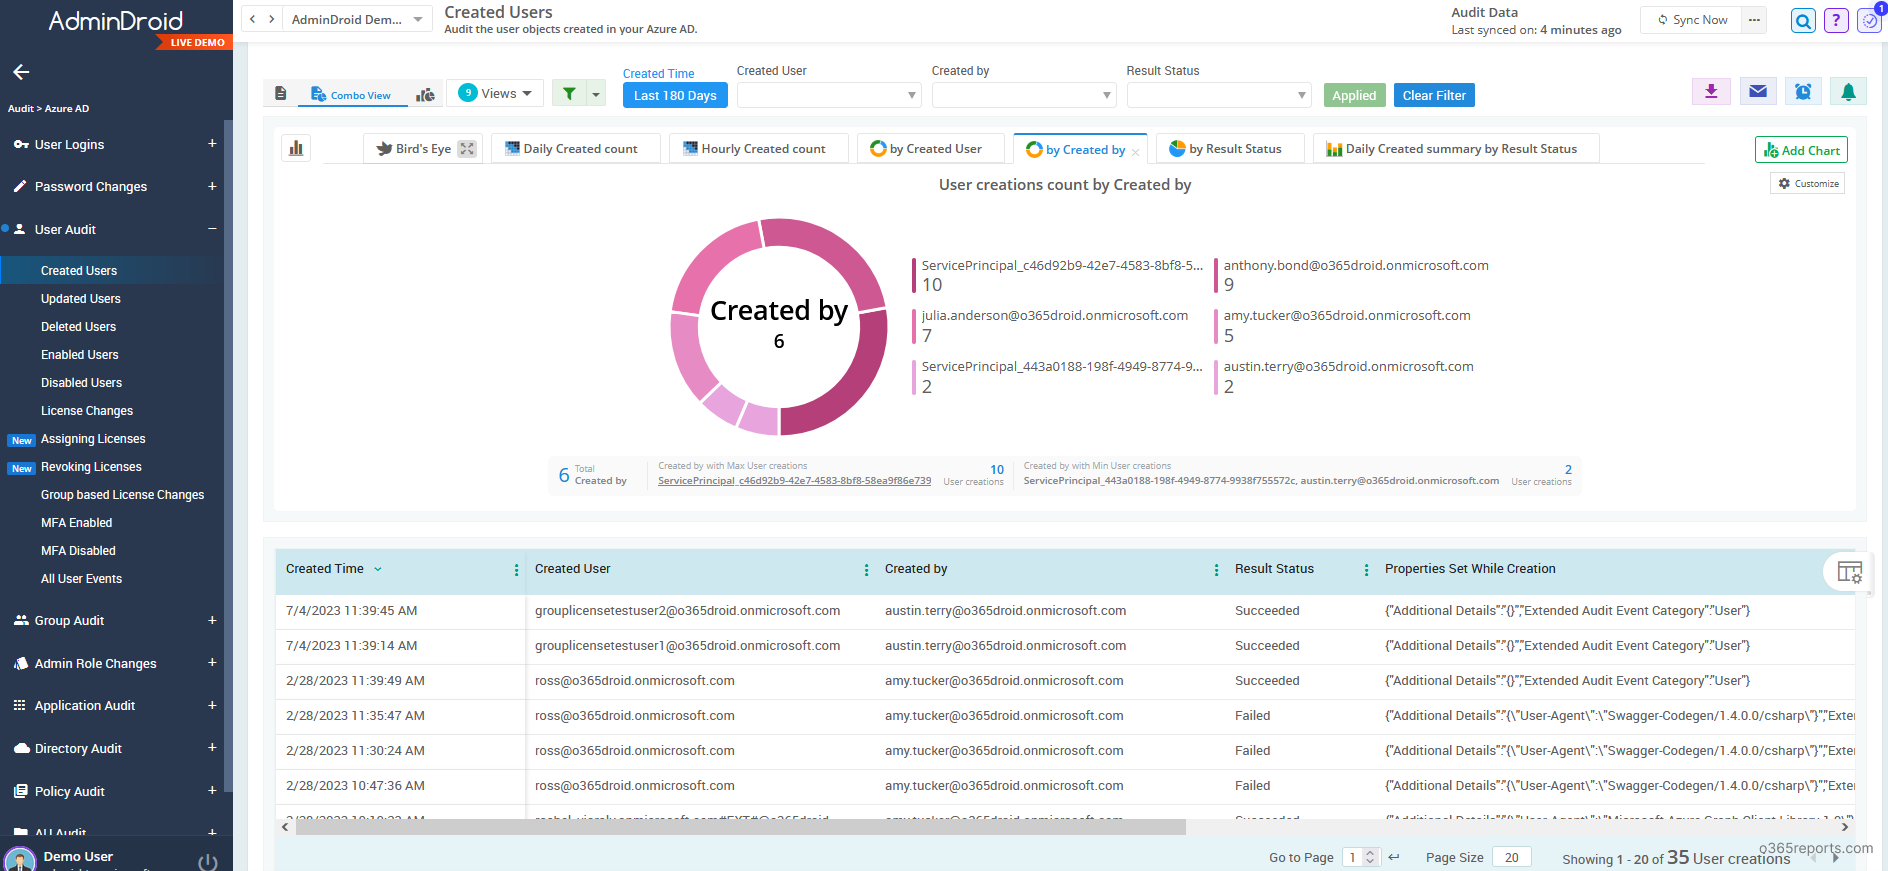Open Updated Users report
The width and height of the screenshot is (1888, 871).
81,299
